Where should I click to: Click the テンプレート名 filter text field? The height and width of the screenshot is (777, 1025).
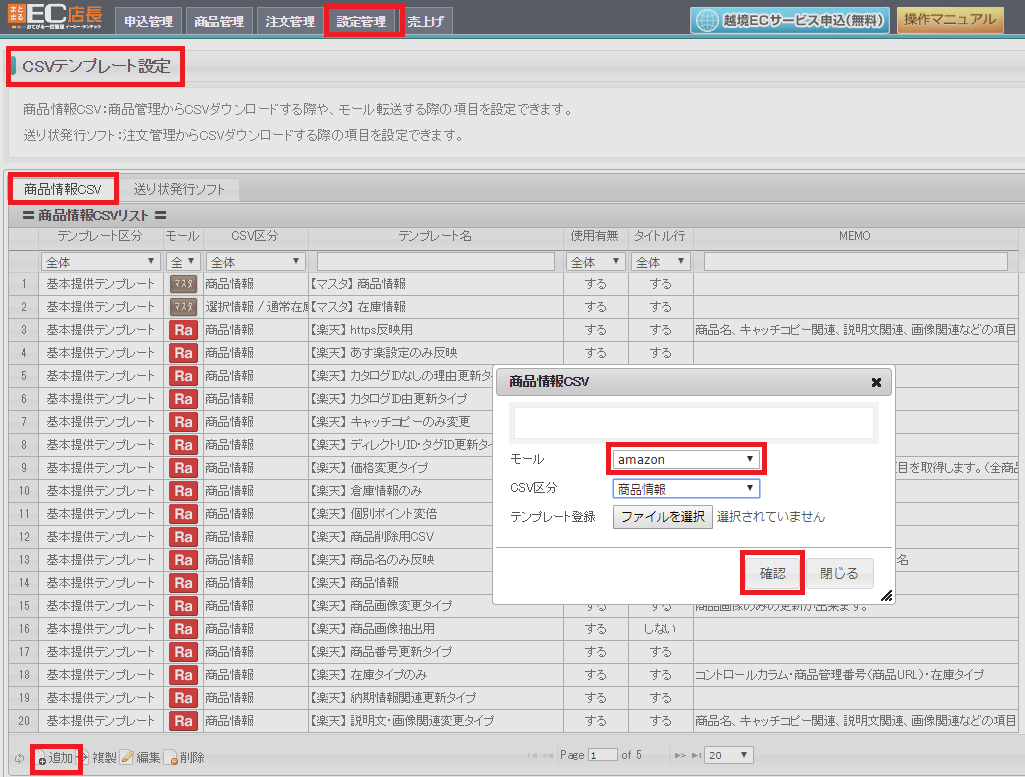coord(435,262)
